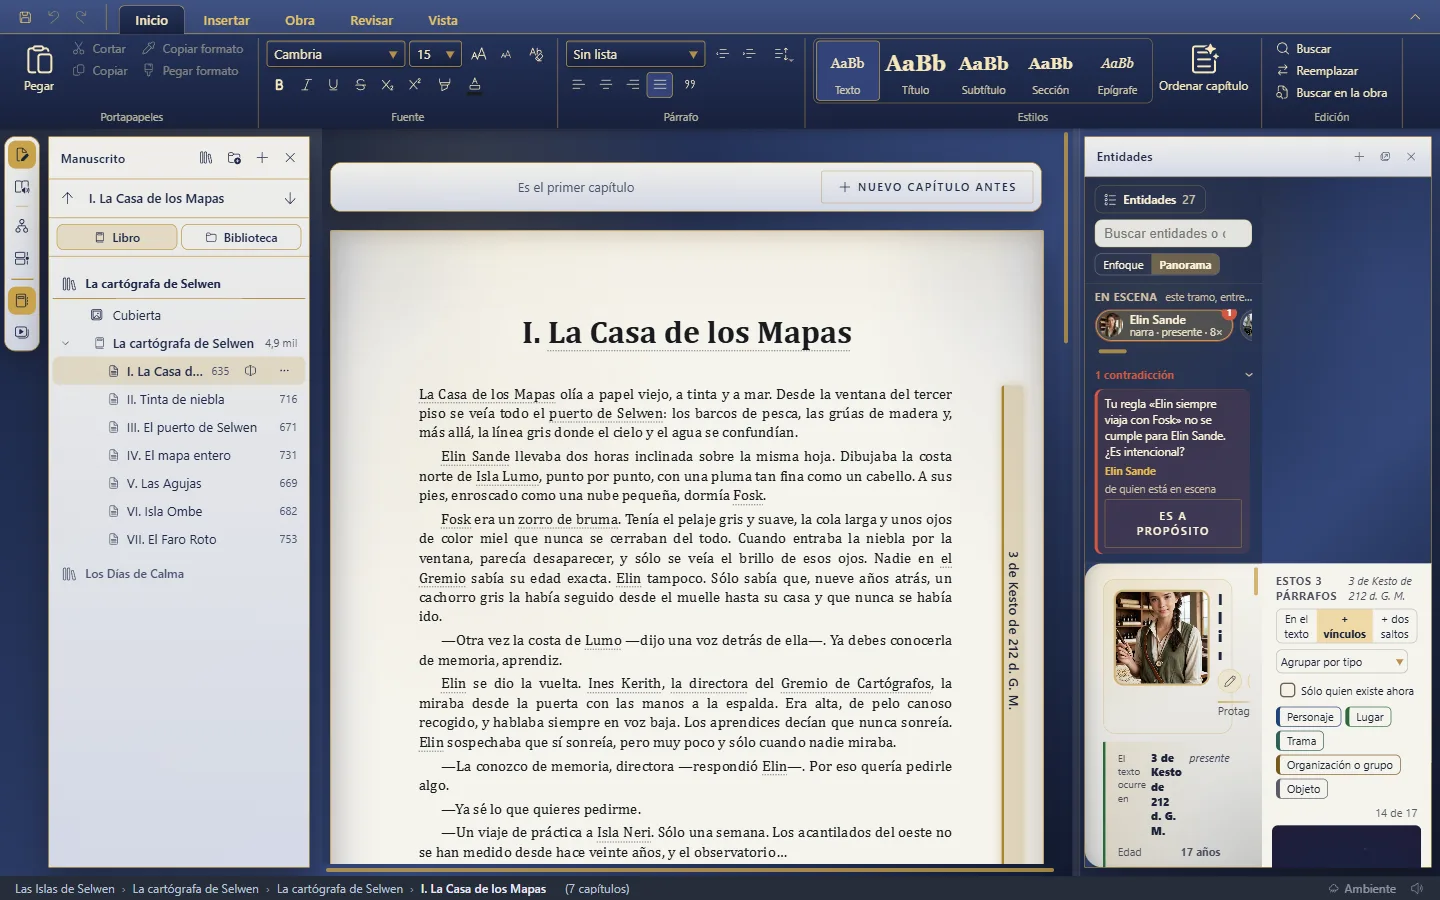Apply strikethrough formatting
The width and height of the screenshot is (1440, 900).
click(x=360, y=85)
